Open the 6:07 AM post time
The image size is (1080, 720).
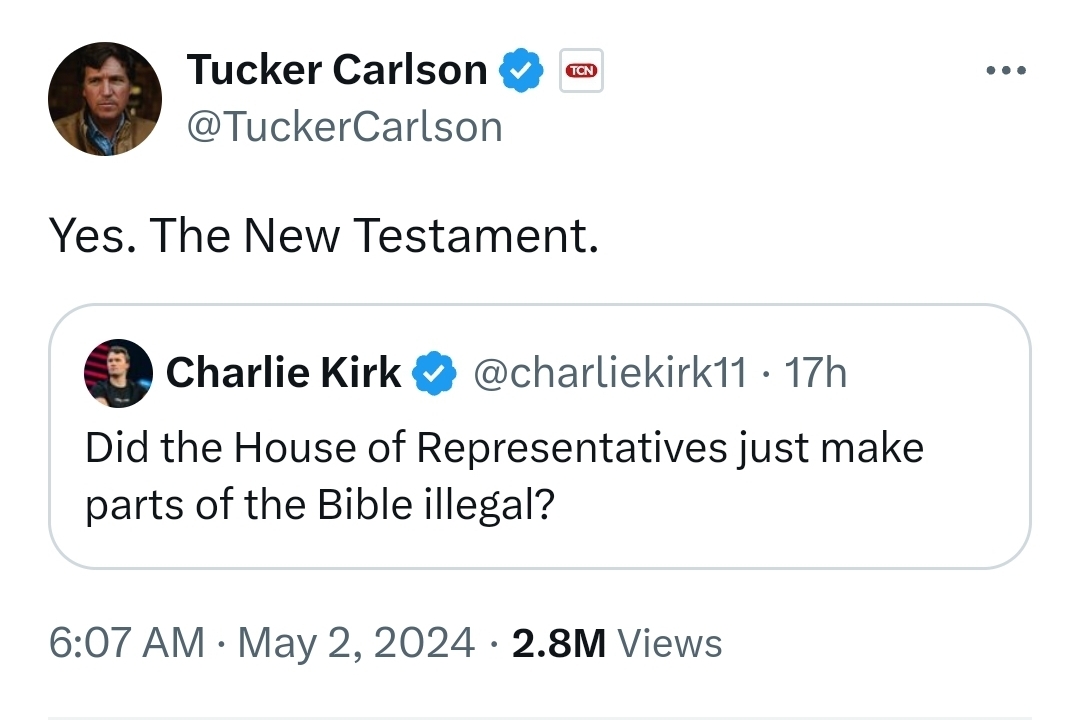(127, 642)
